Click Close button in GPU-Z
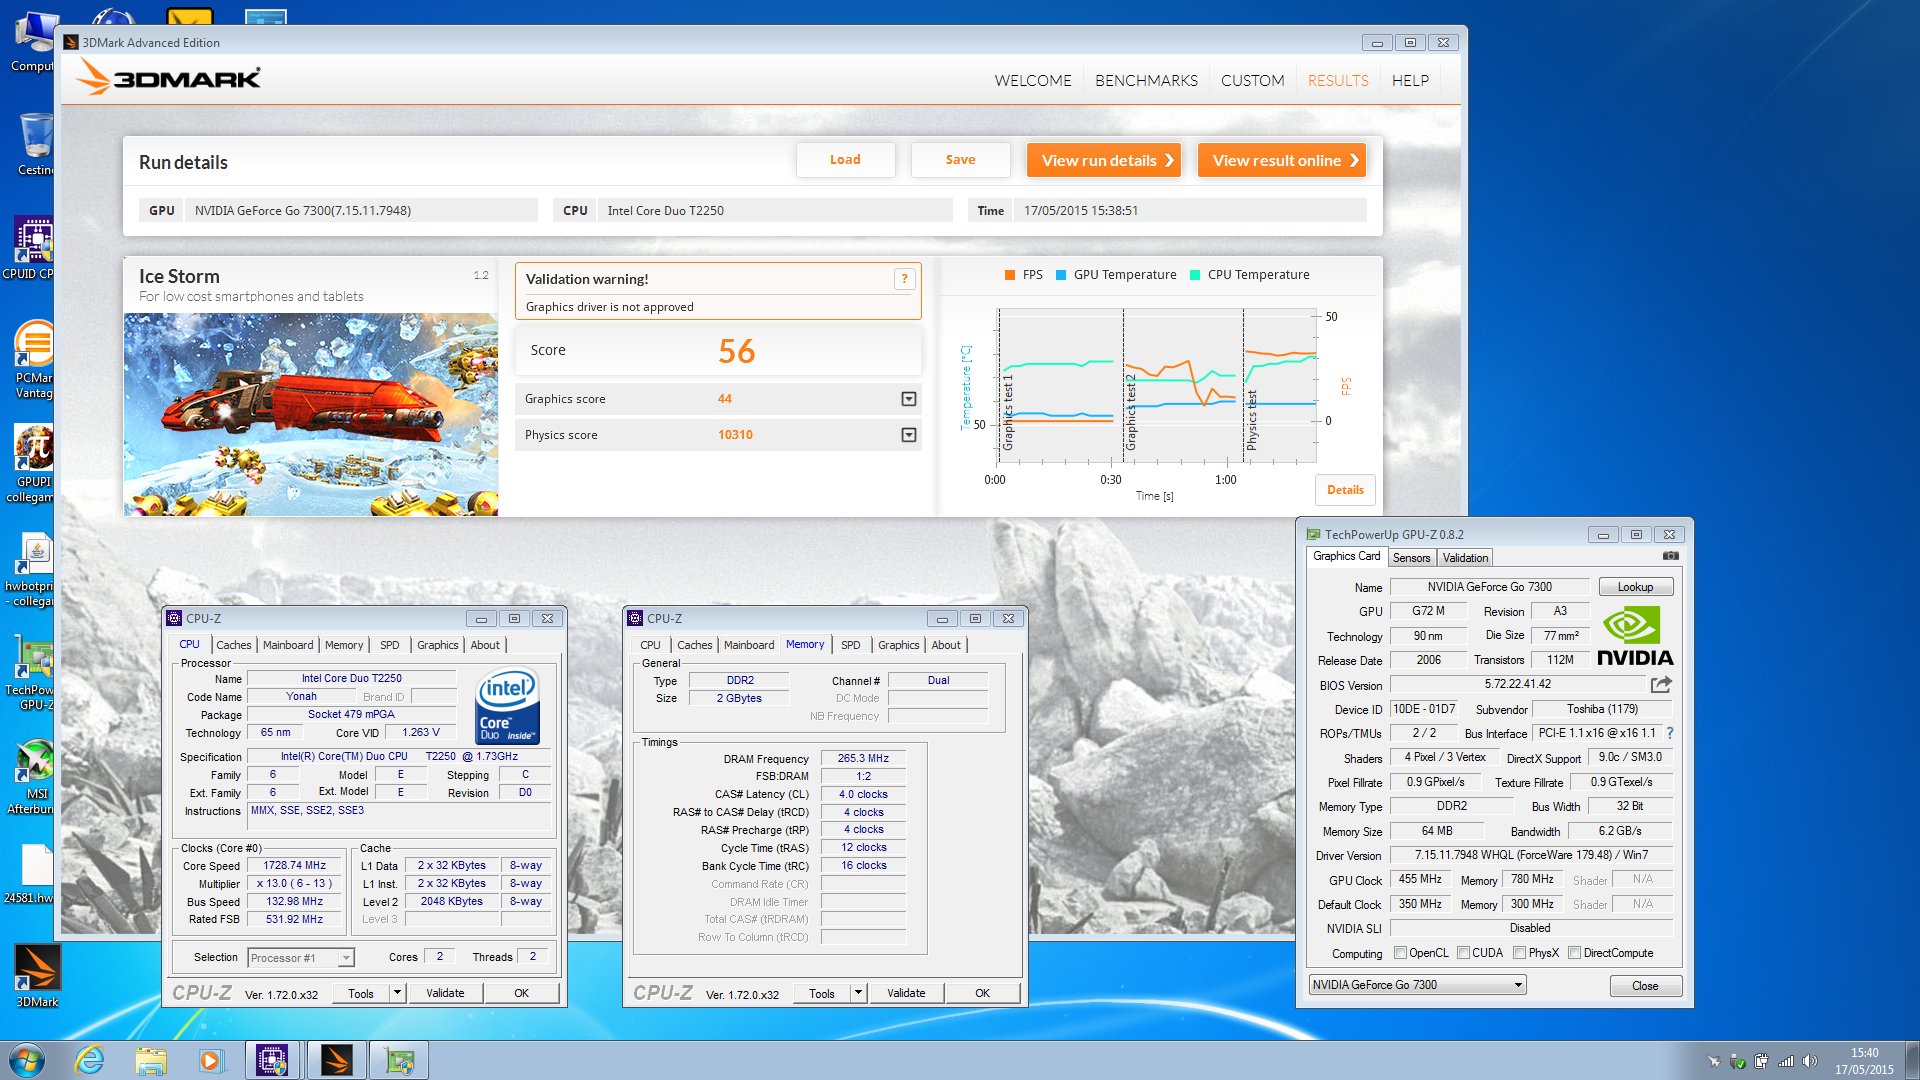Screen dimensions: 1920x1080 (x=1645, y=986)
